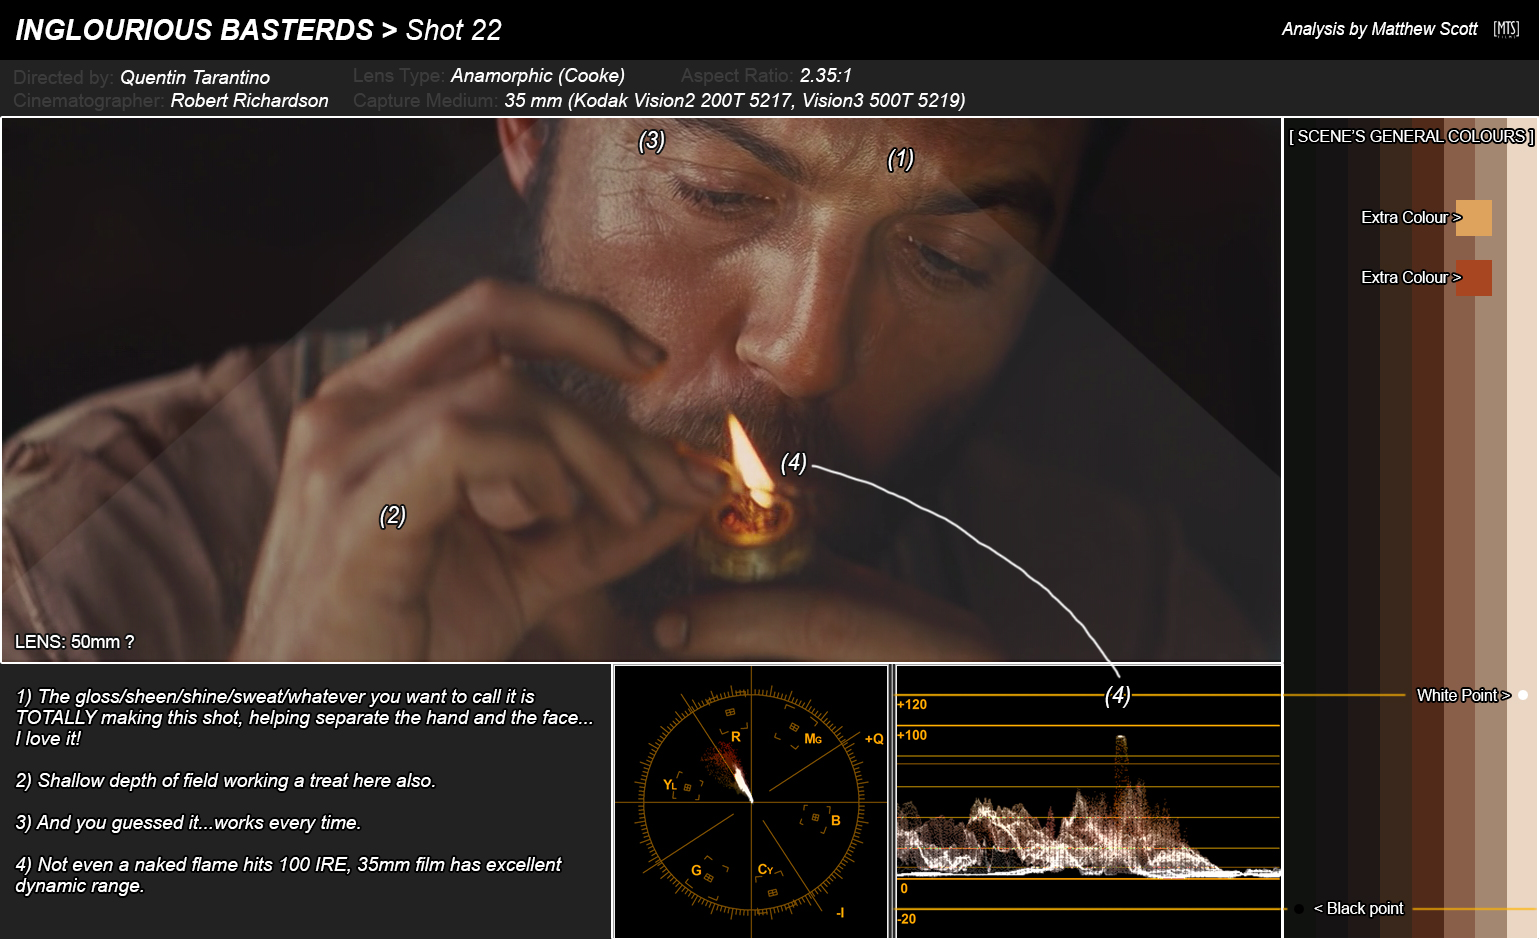This screenshot has width=1539, height=939.
Task: Select the rust-red Extra Colour swatch
Action: coord(1474,278)
